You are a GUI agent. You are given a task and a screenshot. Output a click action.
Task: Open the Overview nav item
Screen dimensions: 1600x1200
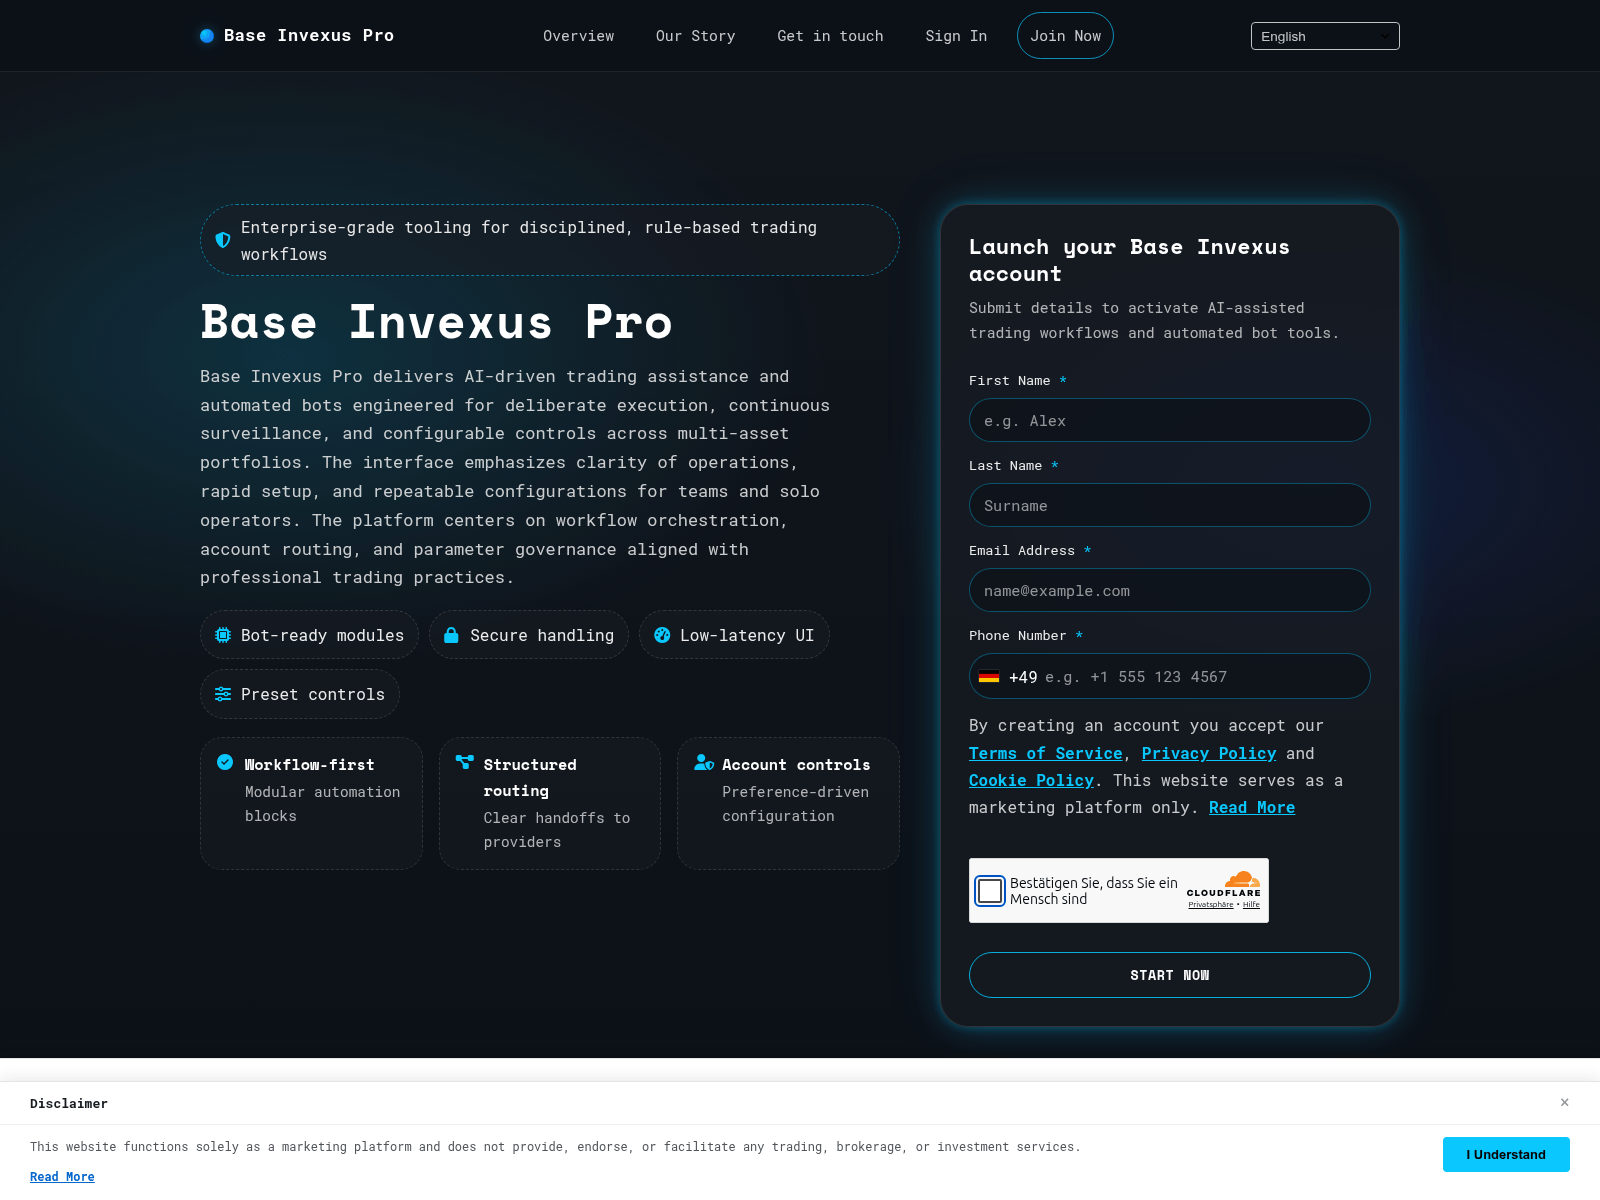(x=579, y=36)
